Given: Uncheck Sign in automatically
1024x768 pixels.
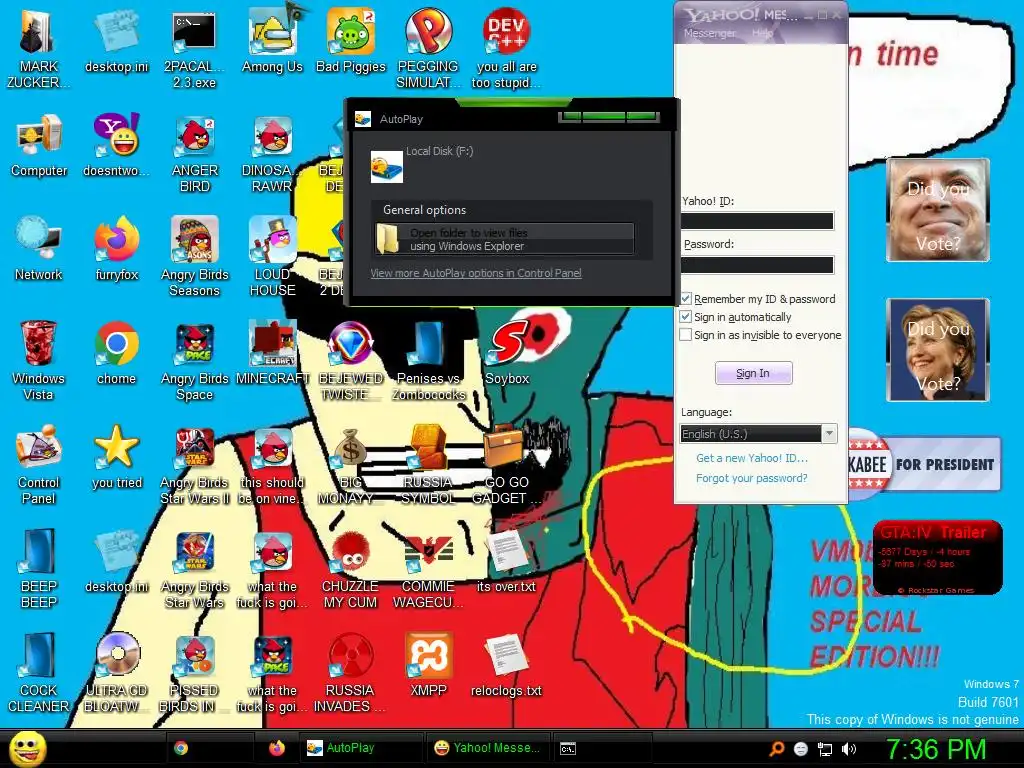Looking at the screenshot, I should [x=686, y=317].
